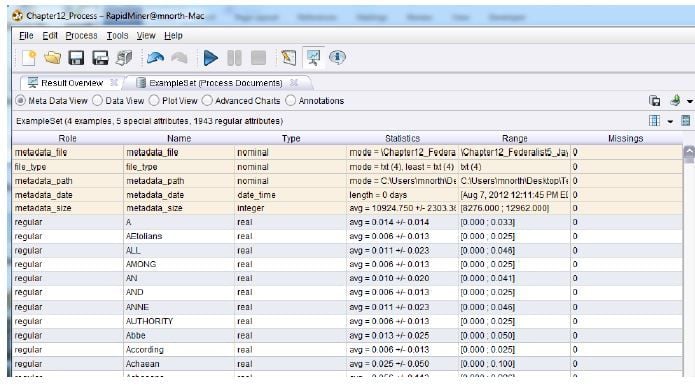Viewport: 695px width, 387px height.
Task: Click the column selection table icon
Action: point(654,121)
